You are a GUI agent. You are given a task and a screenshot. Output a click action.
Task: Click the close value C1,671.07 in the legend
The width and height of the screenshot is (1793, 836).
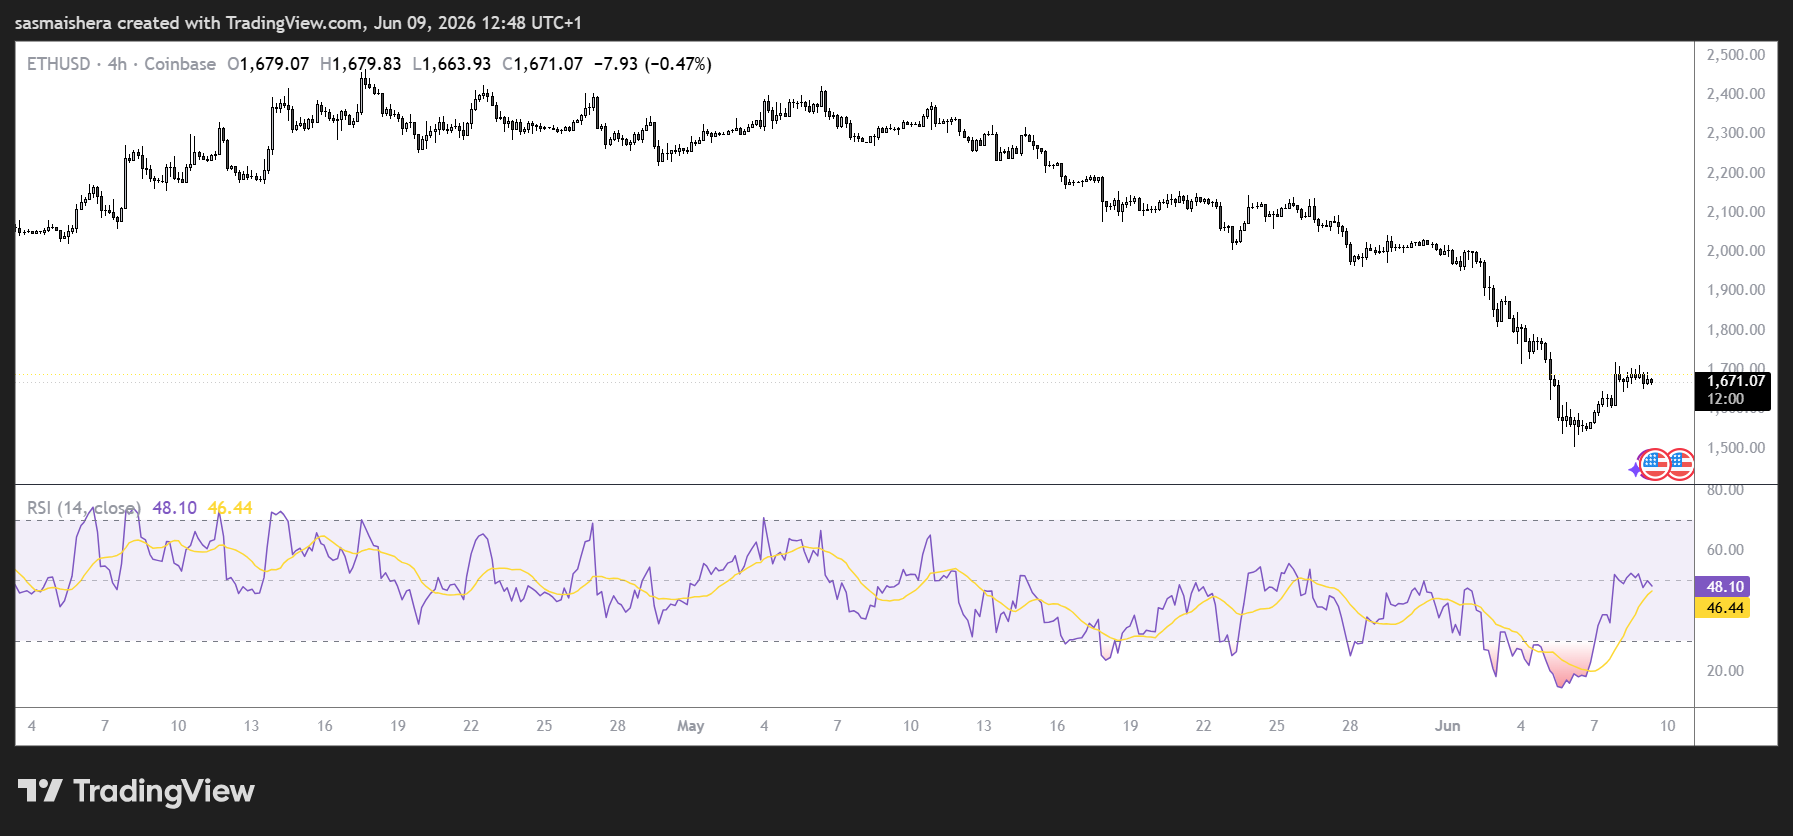click(x=542, y=64)
